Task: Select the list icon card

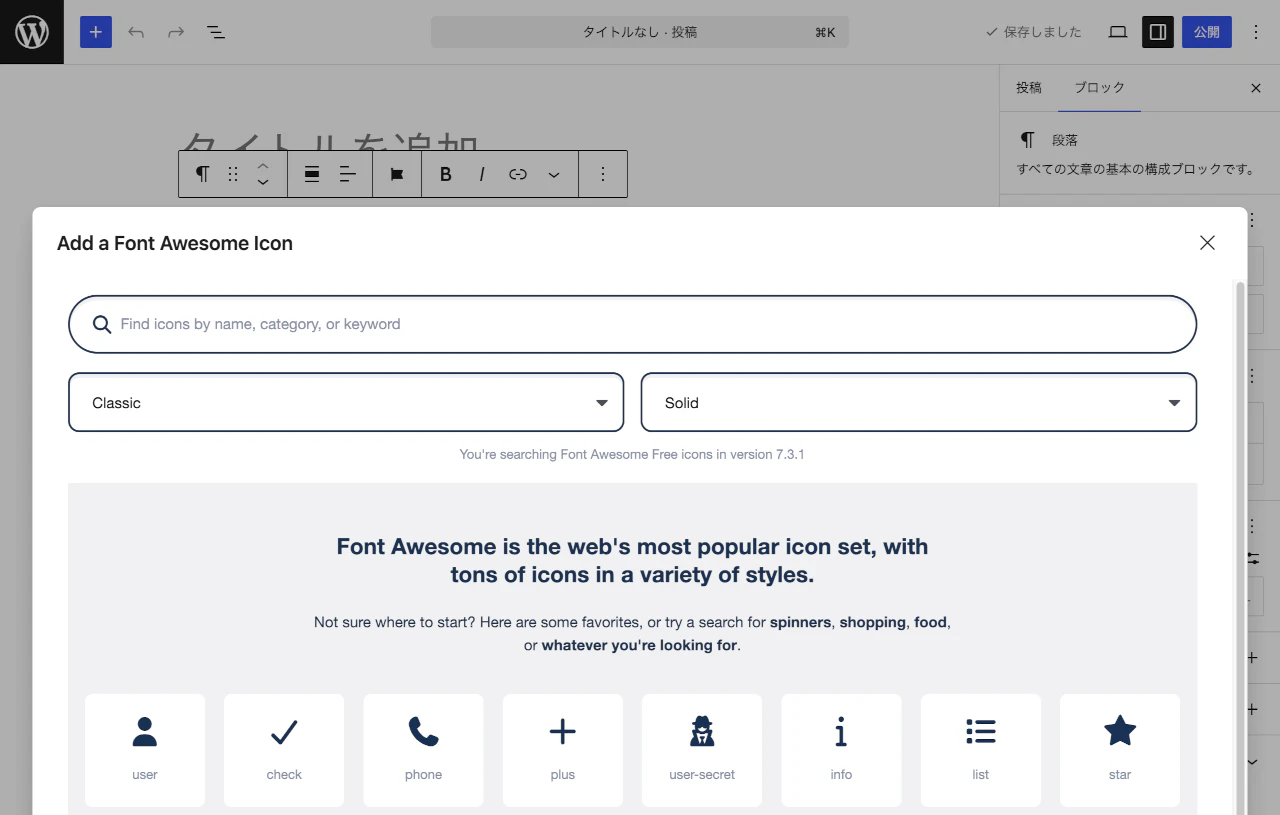Action: (981, 750)
